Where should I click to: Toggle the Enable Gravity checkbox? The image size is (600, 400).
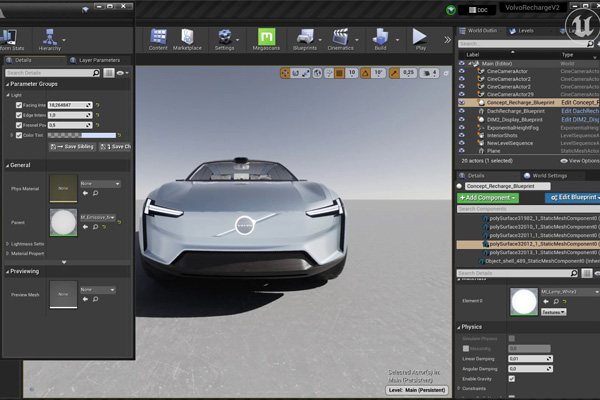click(x=512, y=379)
